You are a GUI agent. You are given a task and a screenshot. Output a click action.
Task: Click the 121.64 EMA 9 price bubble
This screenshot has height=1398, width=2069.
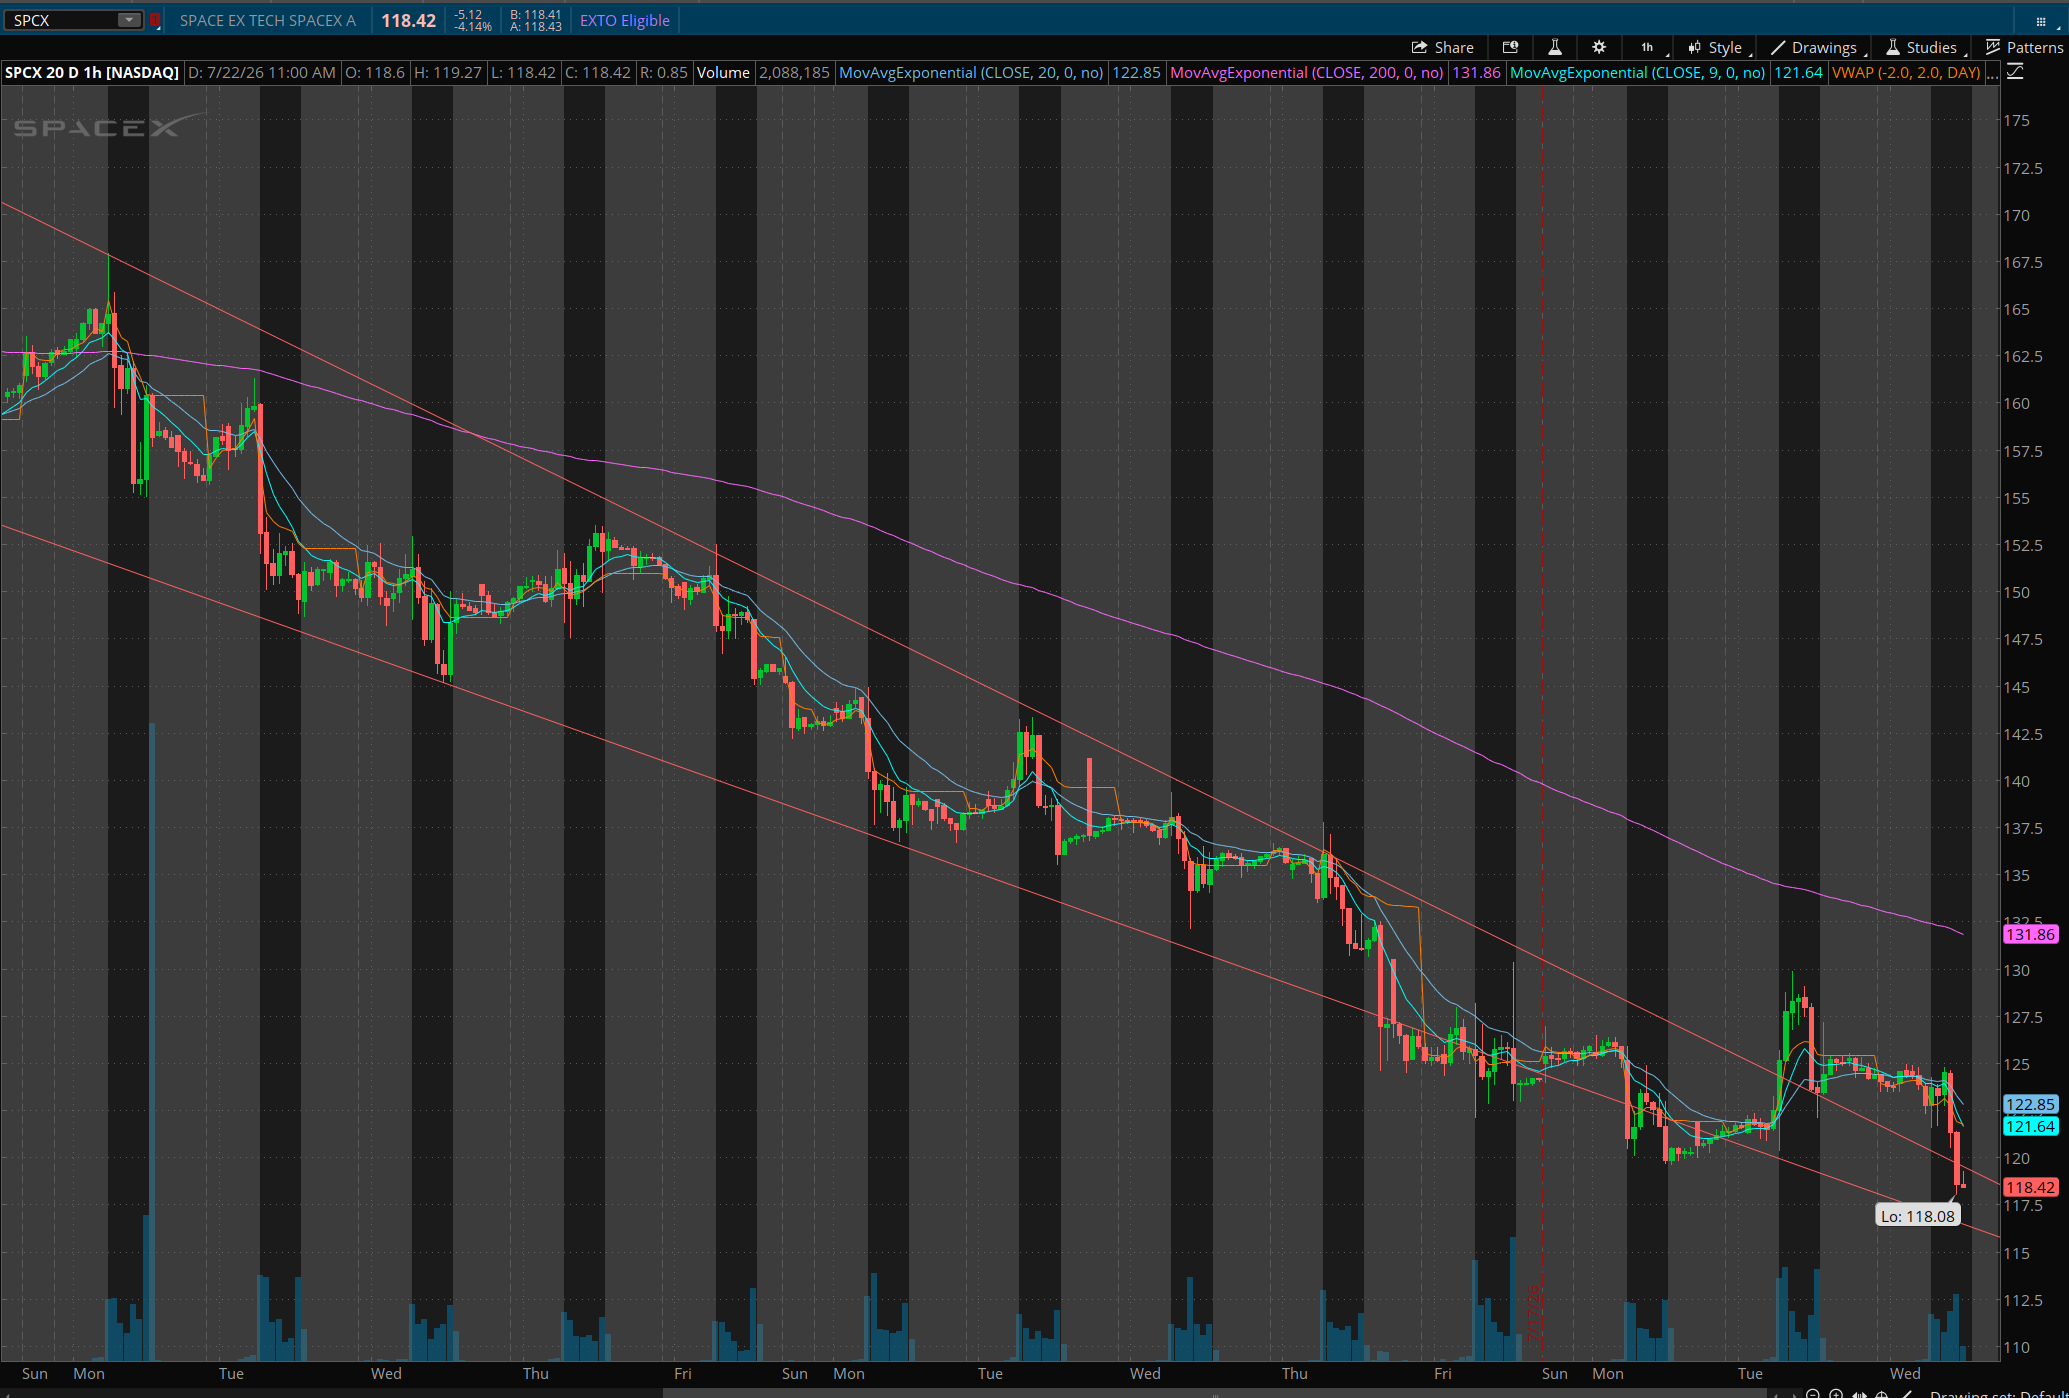tap(2031, 1126)
